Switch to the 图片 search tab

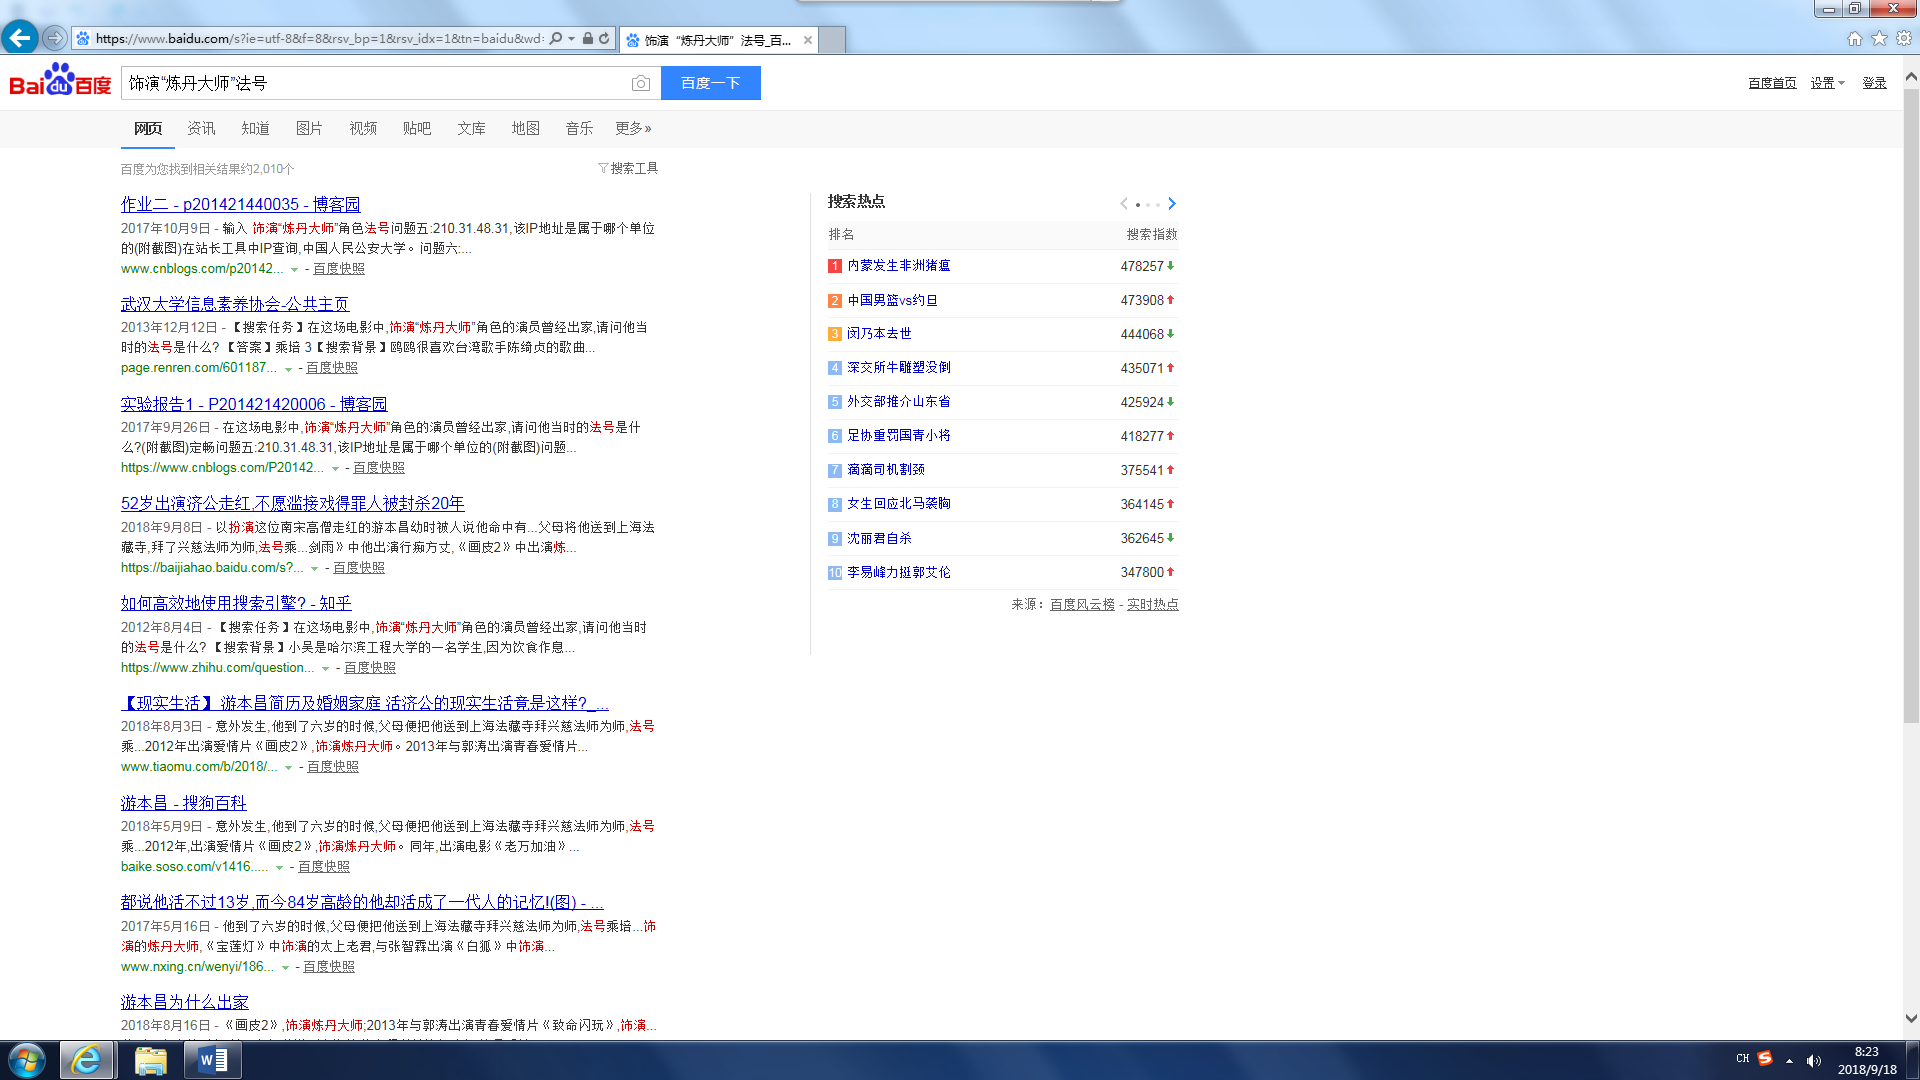pos(309,129)
